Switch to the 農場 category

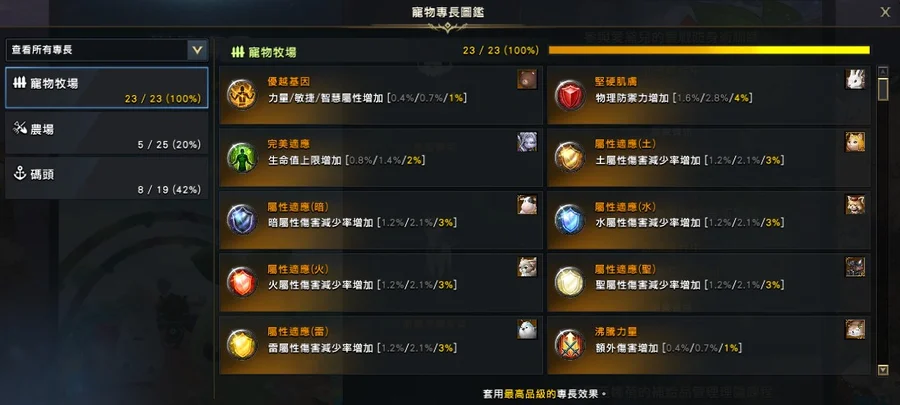click(107, 133)
